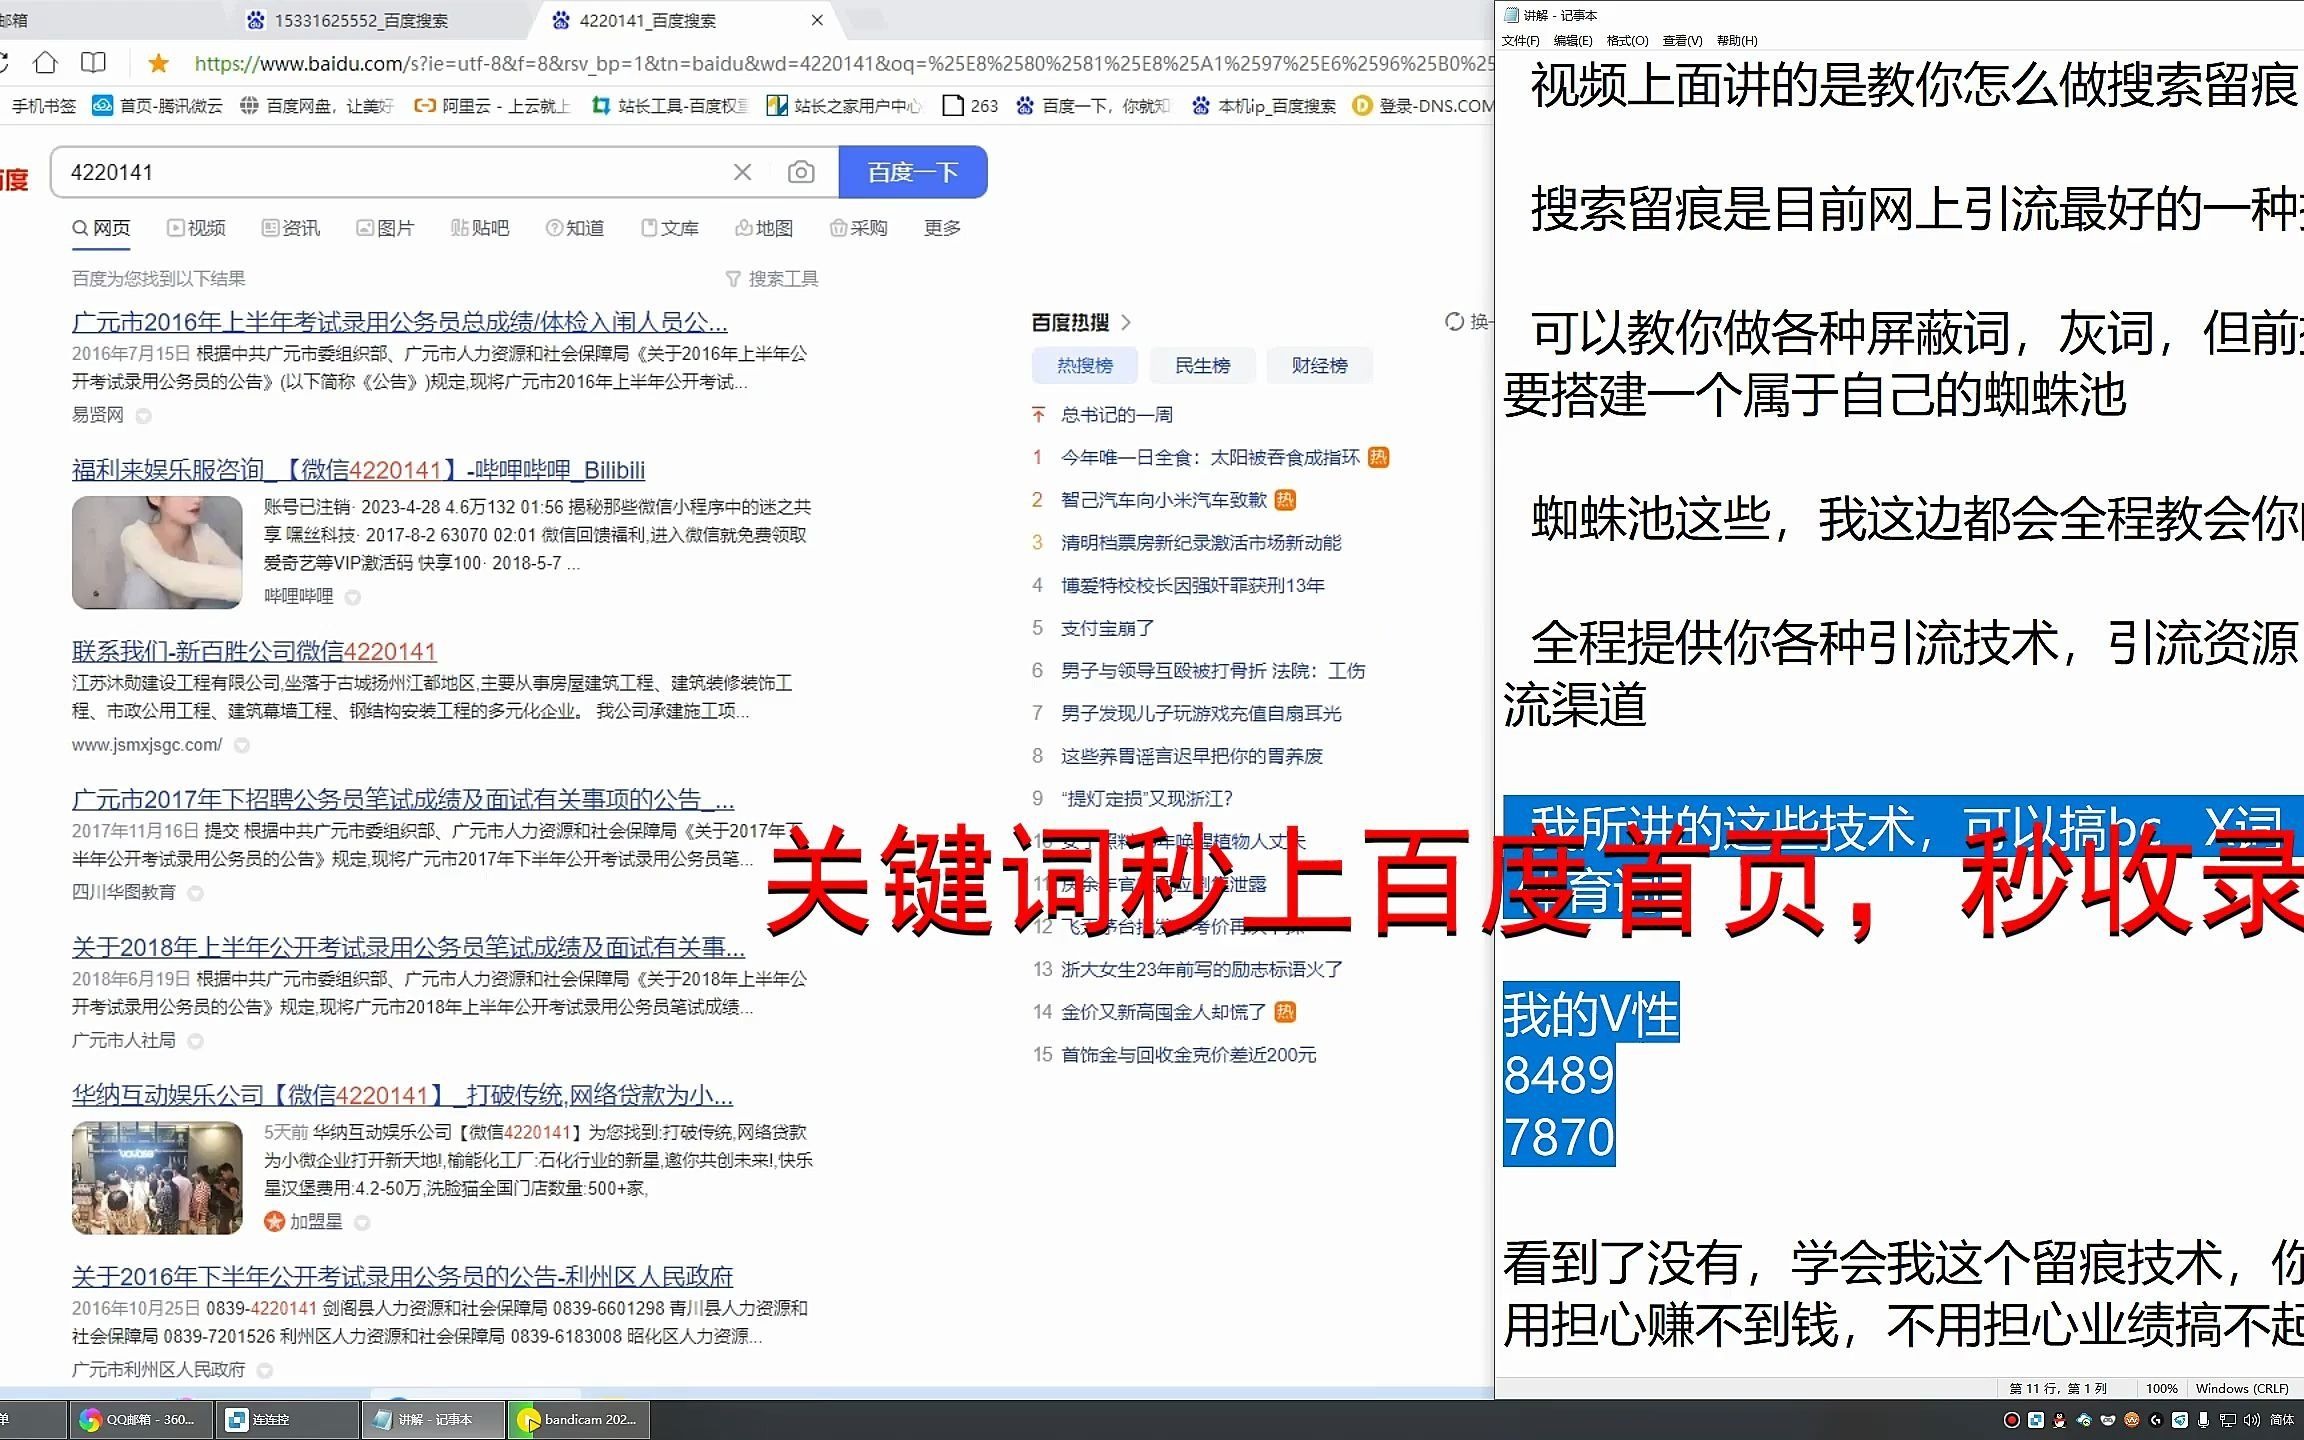Click the QQ penguin tray icon

(2059, 1420)
